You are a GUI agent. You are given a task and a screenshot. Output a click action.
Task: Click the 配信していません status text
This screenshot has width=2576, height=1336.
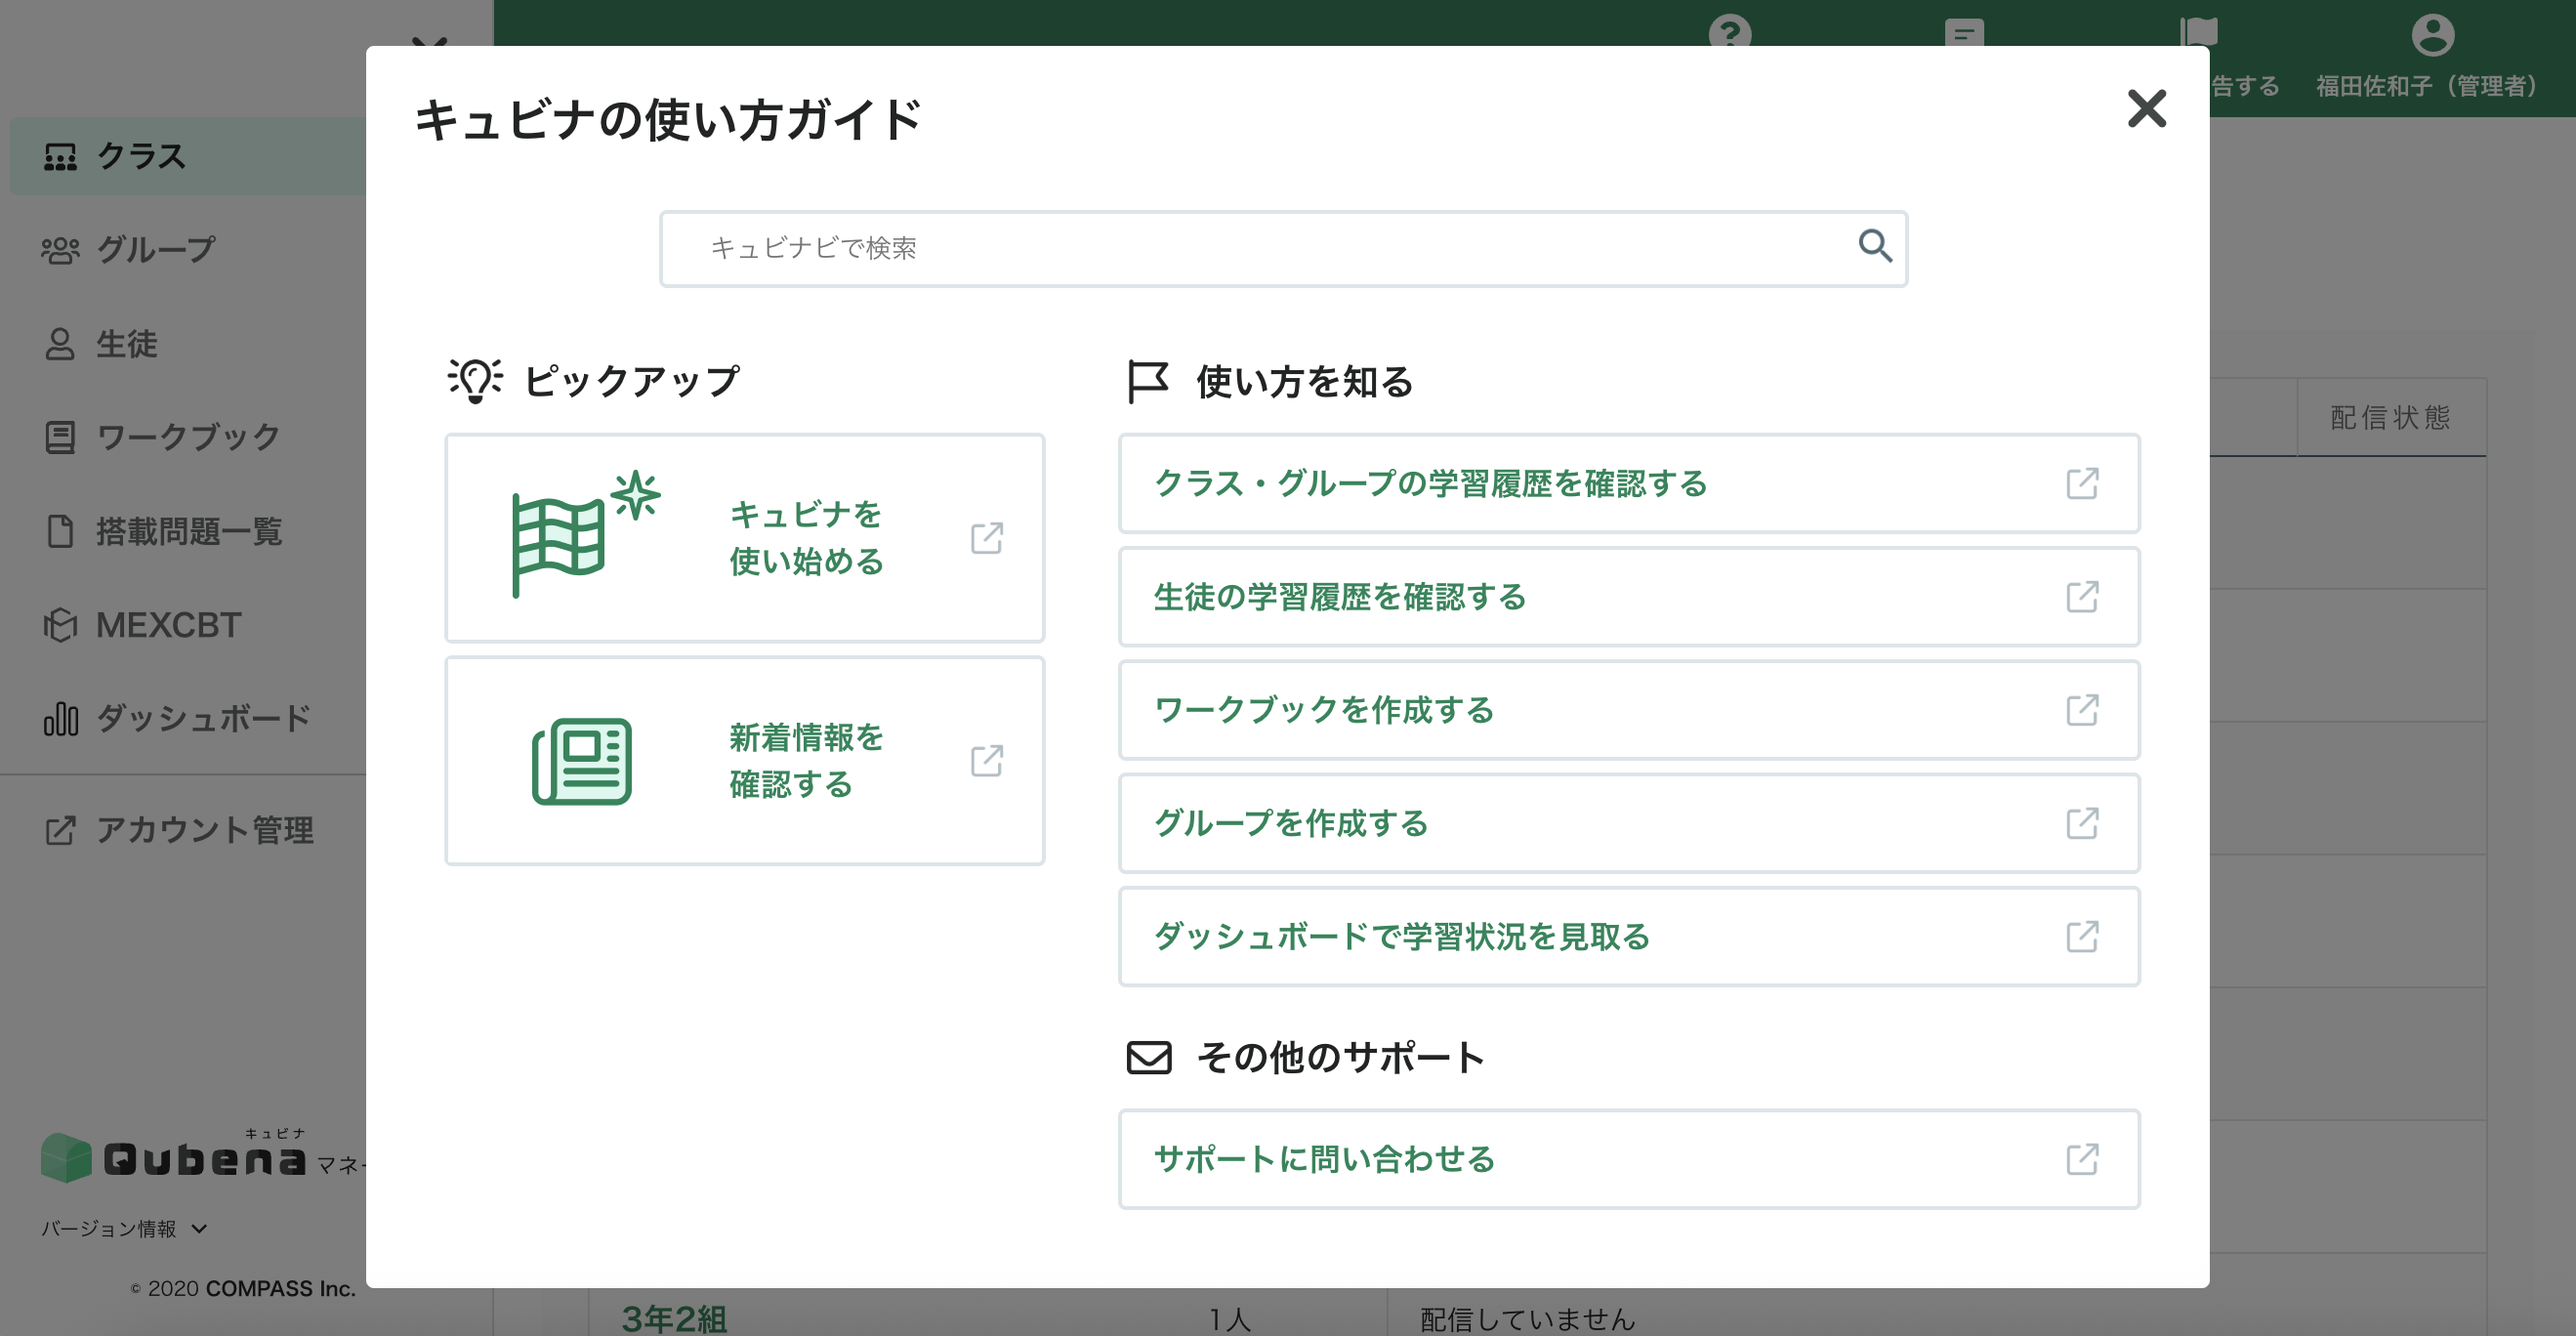1527,1320
